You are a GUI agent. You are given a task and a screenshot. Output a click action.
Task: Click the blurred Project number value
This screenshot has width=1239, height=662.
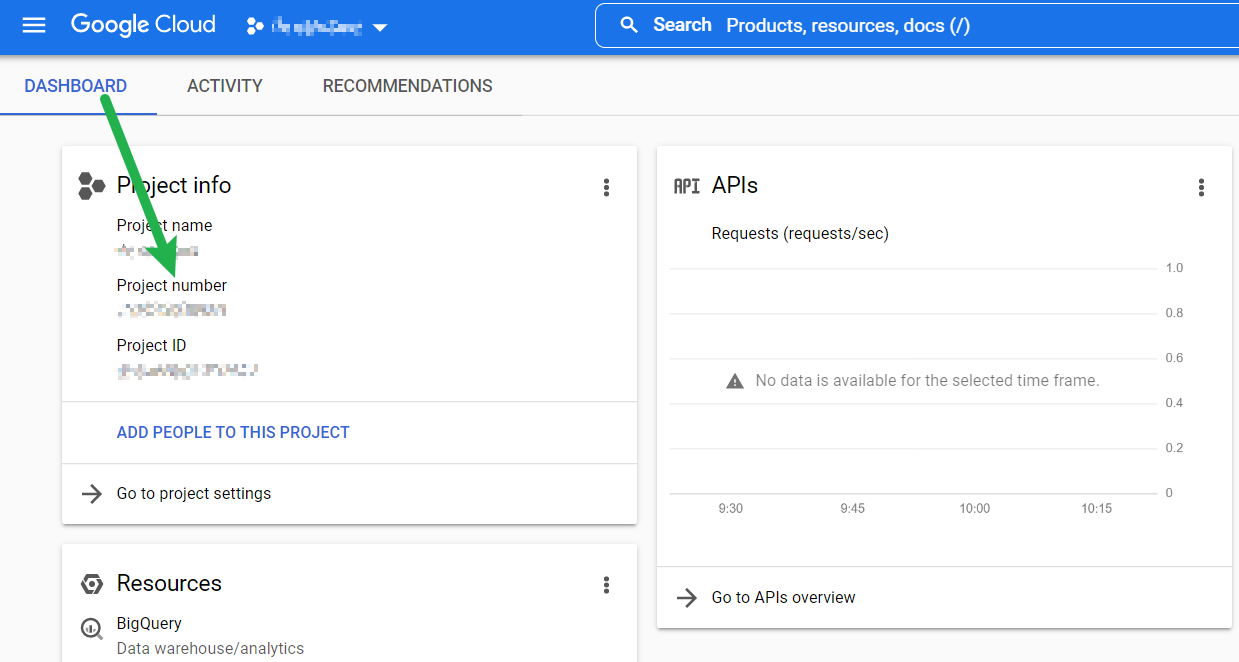(172, 310)
